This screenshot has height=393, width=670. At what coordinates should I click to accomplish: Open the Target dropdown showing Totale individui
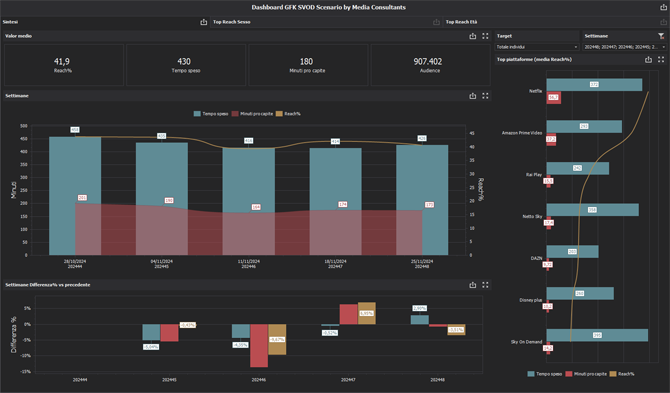pos(537,47)
